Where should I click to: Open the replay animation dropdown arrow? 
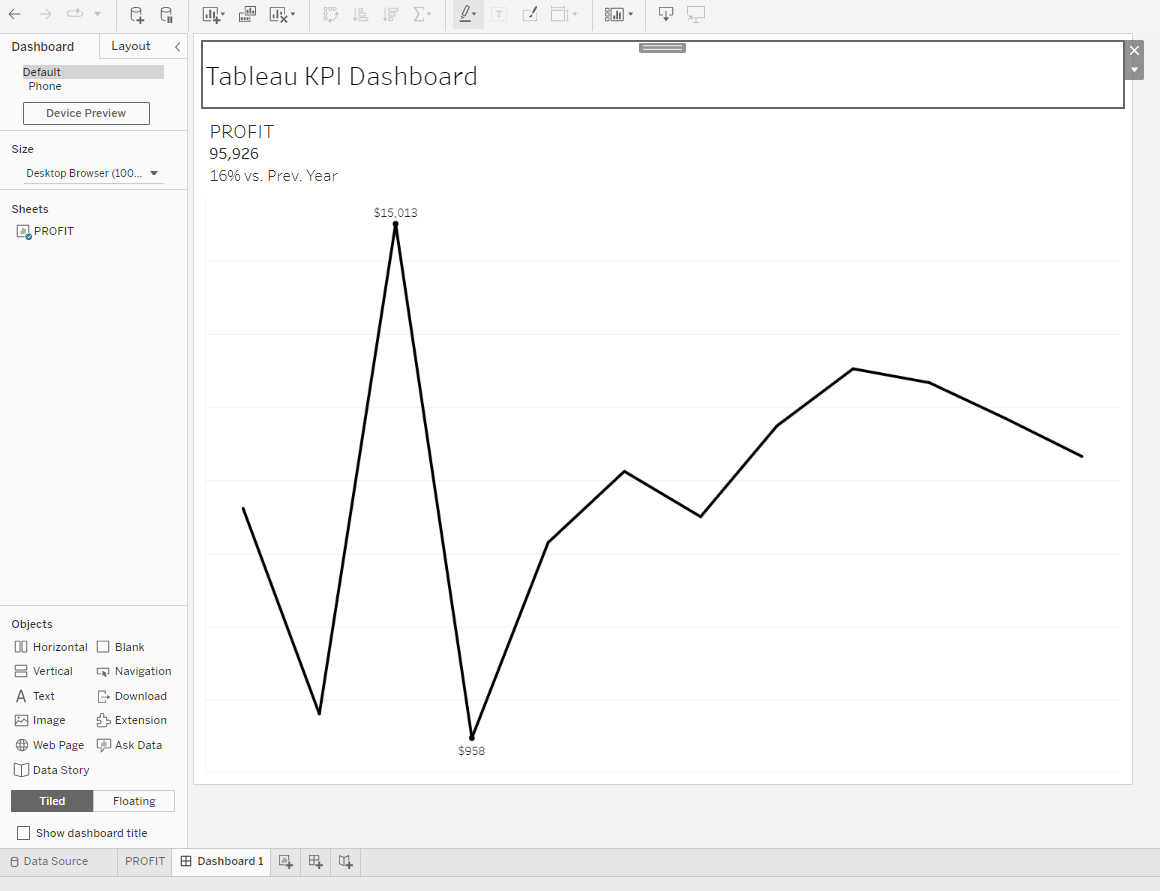(97, 14)
